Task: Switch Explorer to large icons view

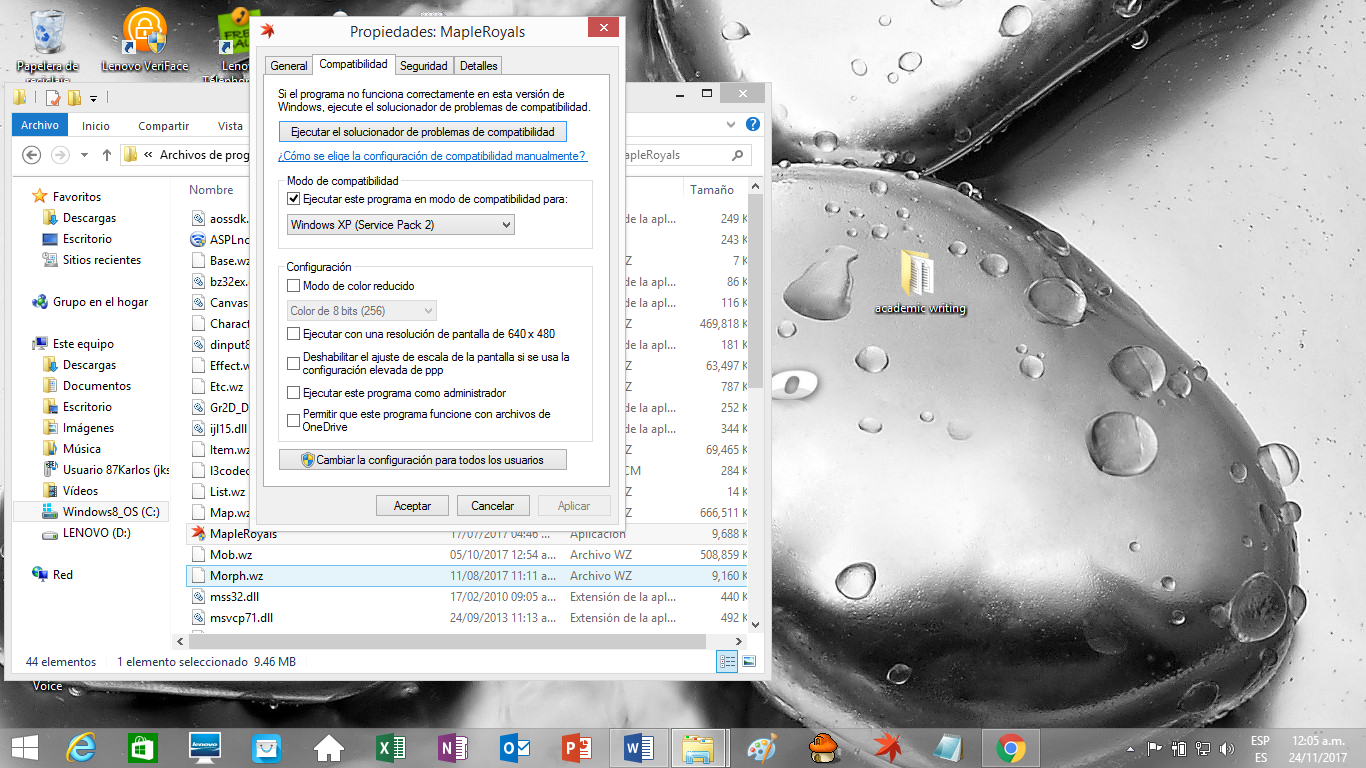Action: click(x=748, y=662)
